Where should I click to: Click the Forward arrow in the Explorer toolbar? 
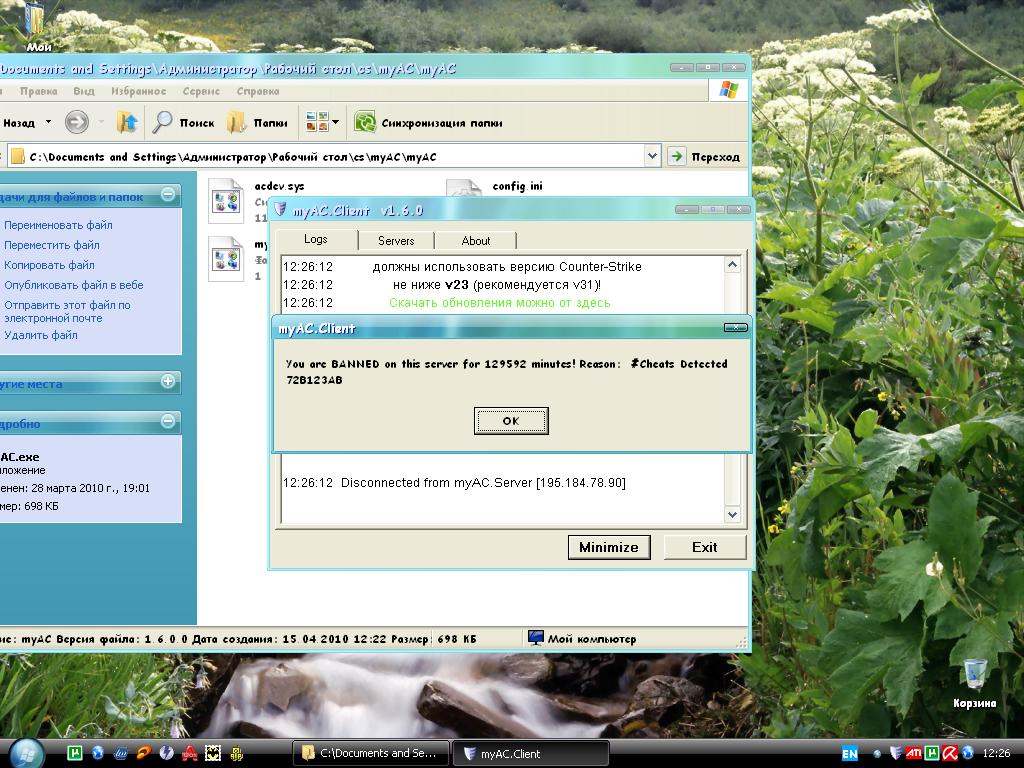(x=76, y=122)
